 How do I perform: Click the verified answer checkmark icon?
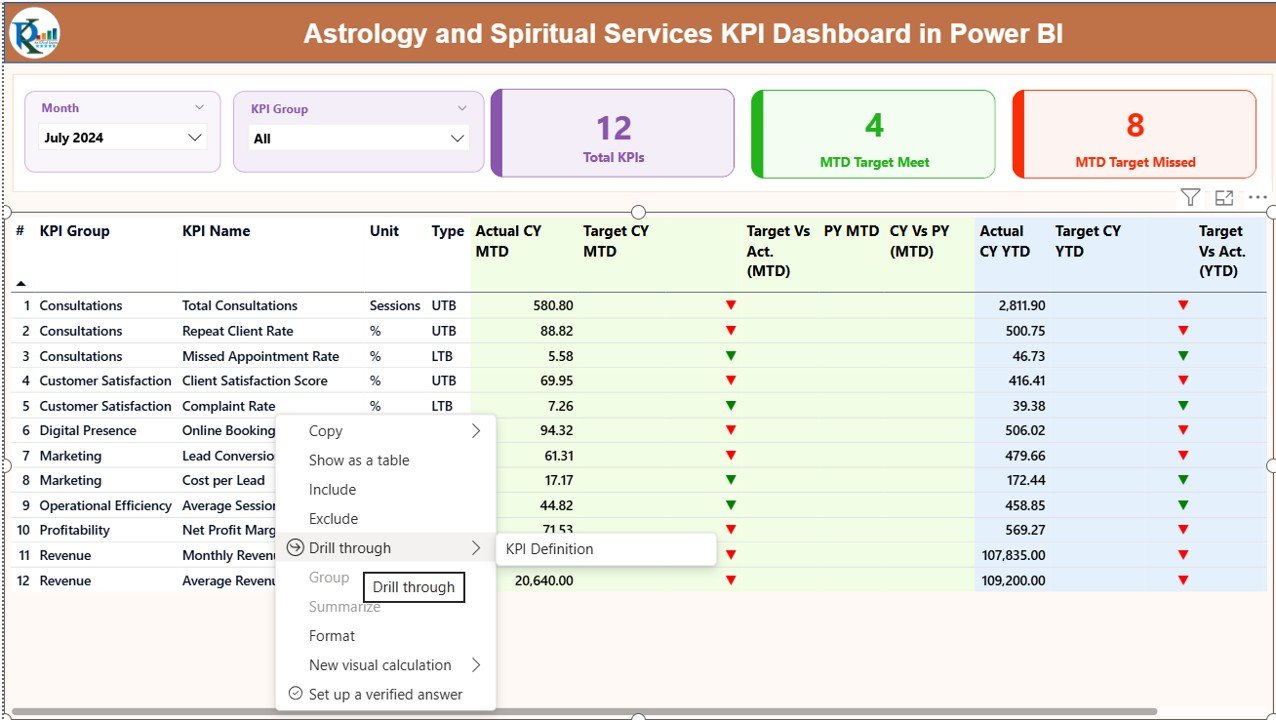pos(295,694)
